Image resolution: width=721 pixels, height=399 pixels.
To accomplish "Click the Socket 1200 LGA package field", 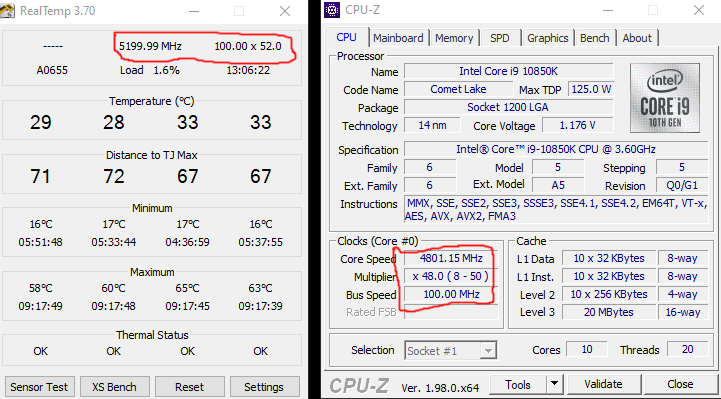I will [x=509, y=107].
